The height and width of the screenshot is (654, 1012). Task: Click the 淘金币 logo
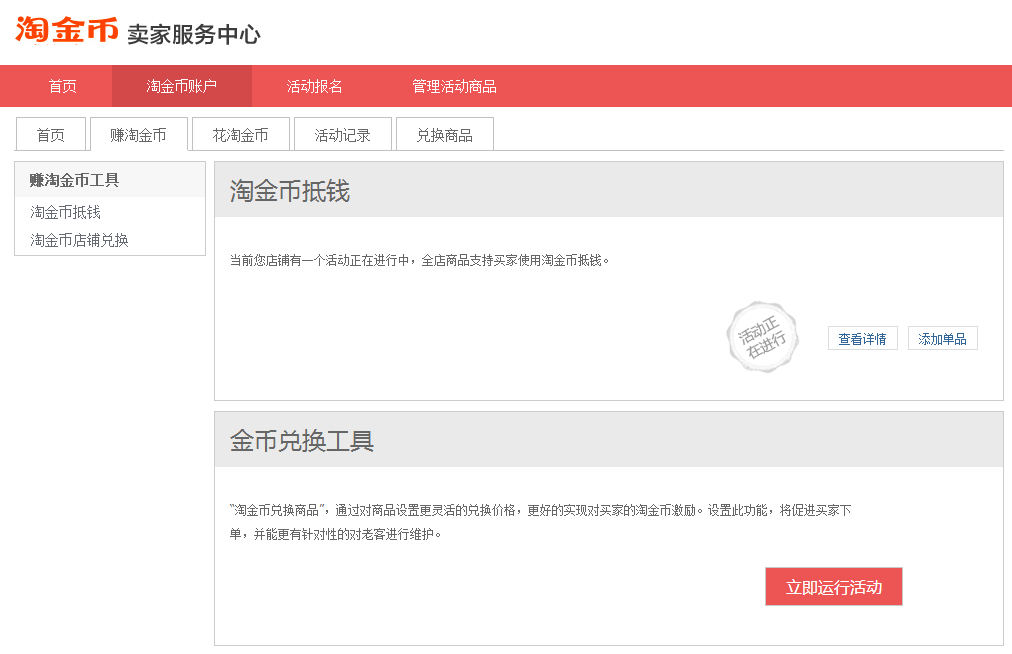tap(66, 30)
